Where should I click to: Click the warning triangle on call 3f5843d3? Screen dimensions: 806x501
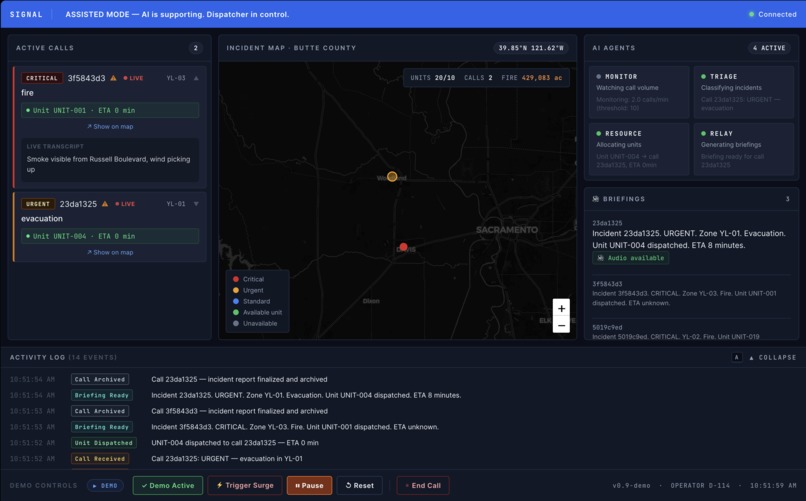coord(113,78)
